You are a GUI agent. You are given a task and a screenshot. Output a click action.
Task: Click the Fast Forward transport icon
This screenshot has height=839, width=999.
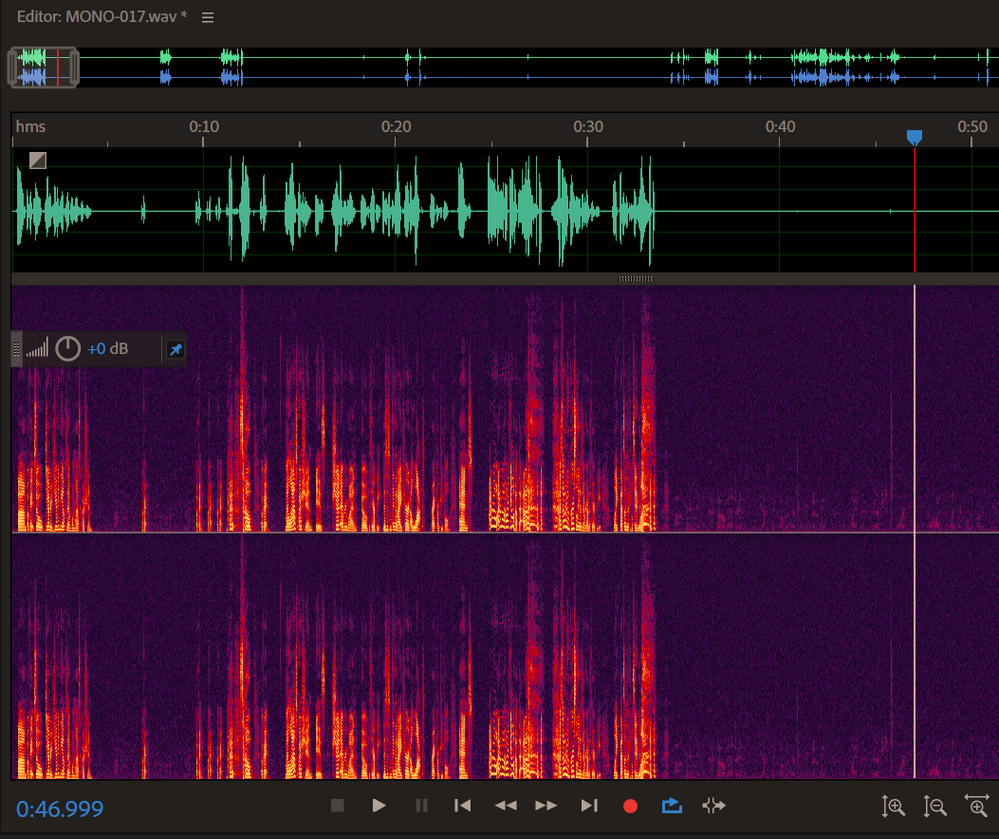click(x=545, y=805)
